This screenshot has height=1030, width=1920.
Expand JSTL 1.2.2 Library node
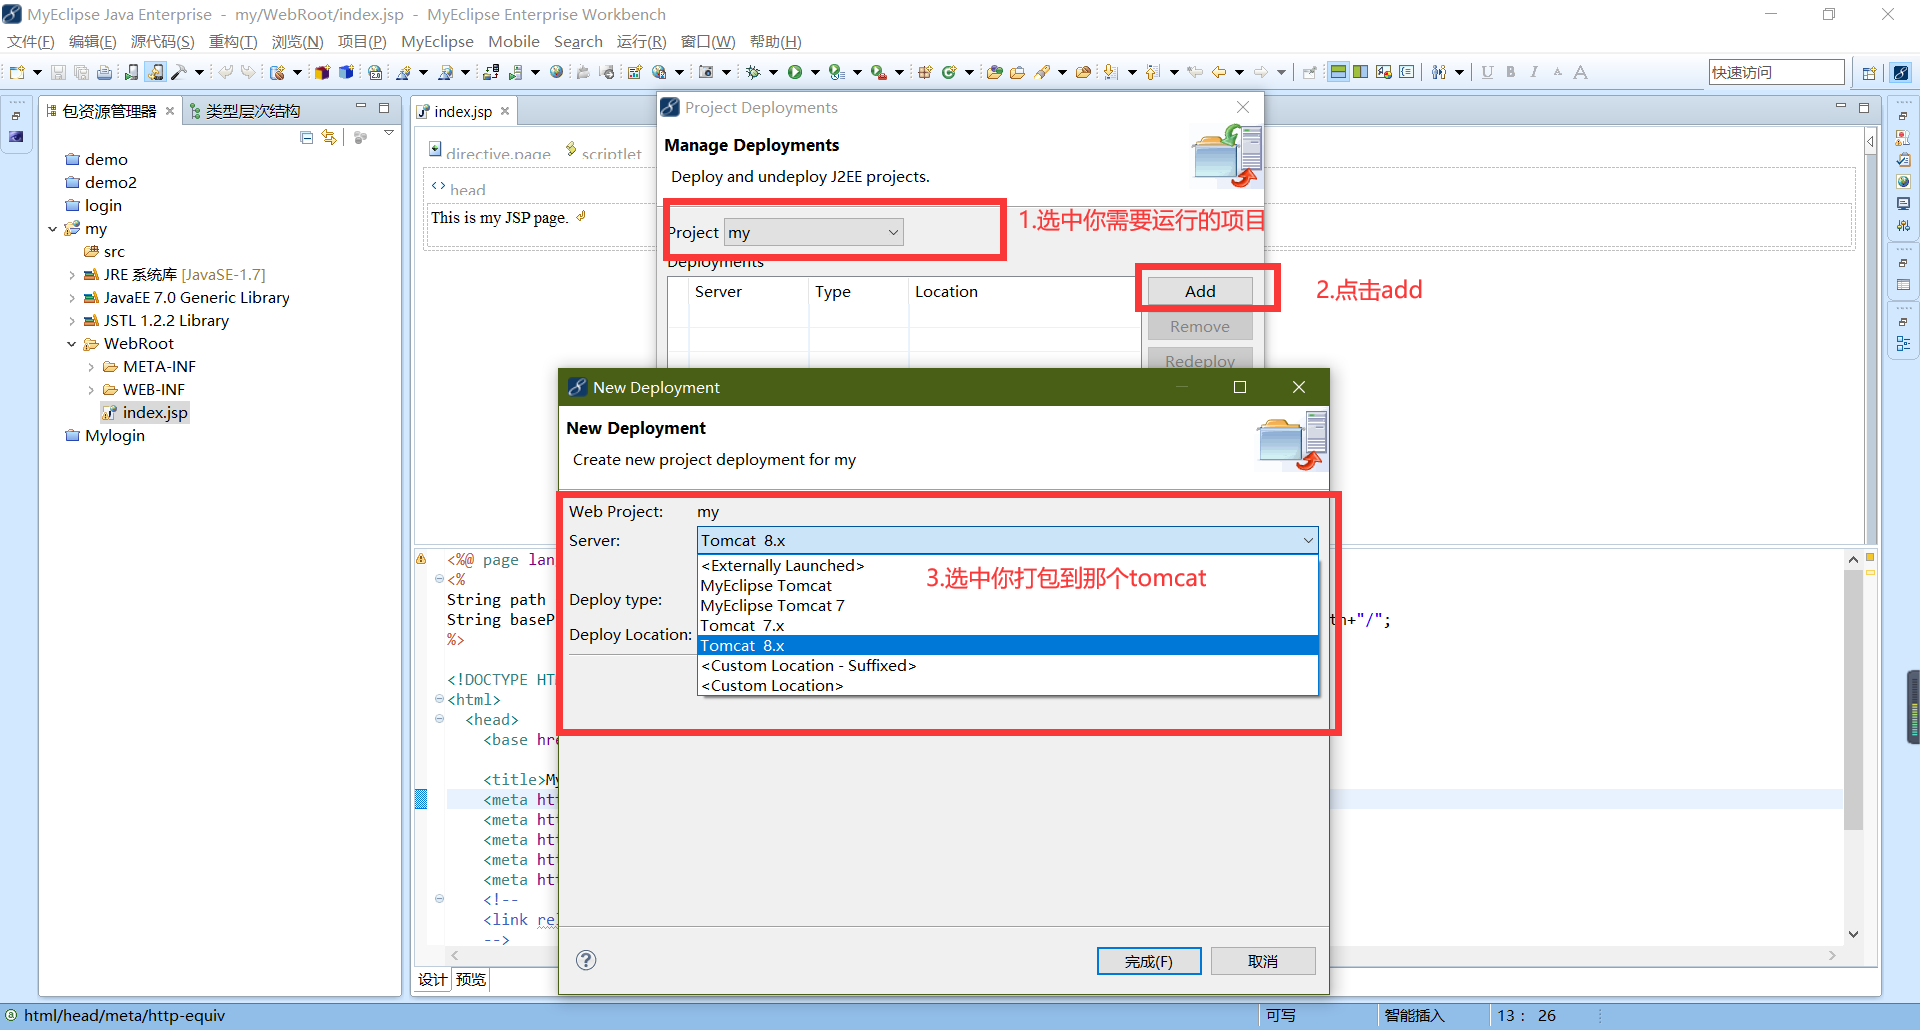(x=72, y=321)
